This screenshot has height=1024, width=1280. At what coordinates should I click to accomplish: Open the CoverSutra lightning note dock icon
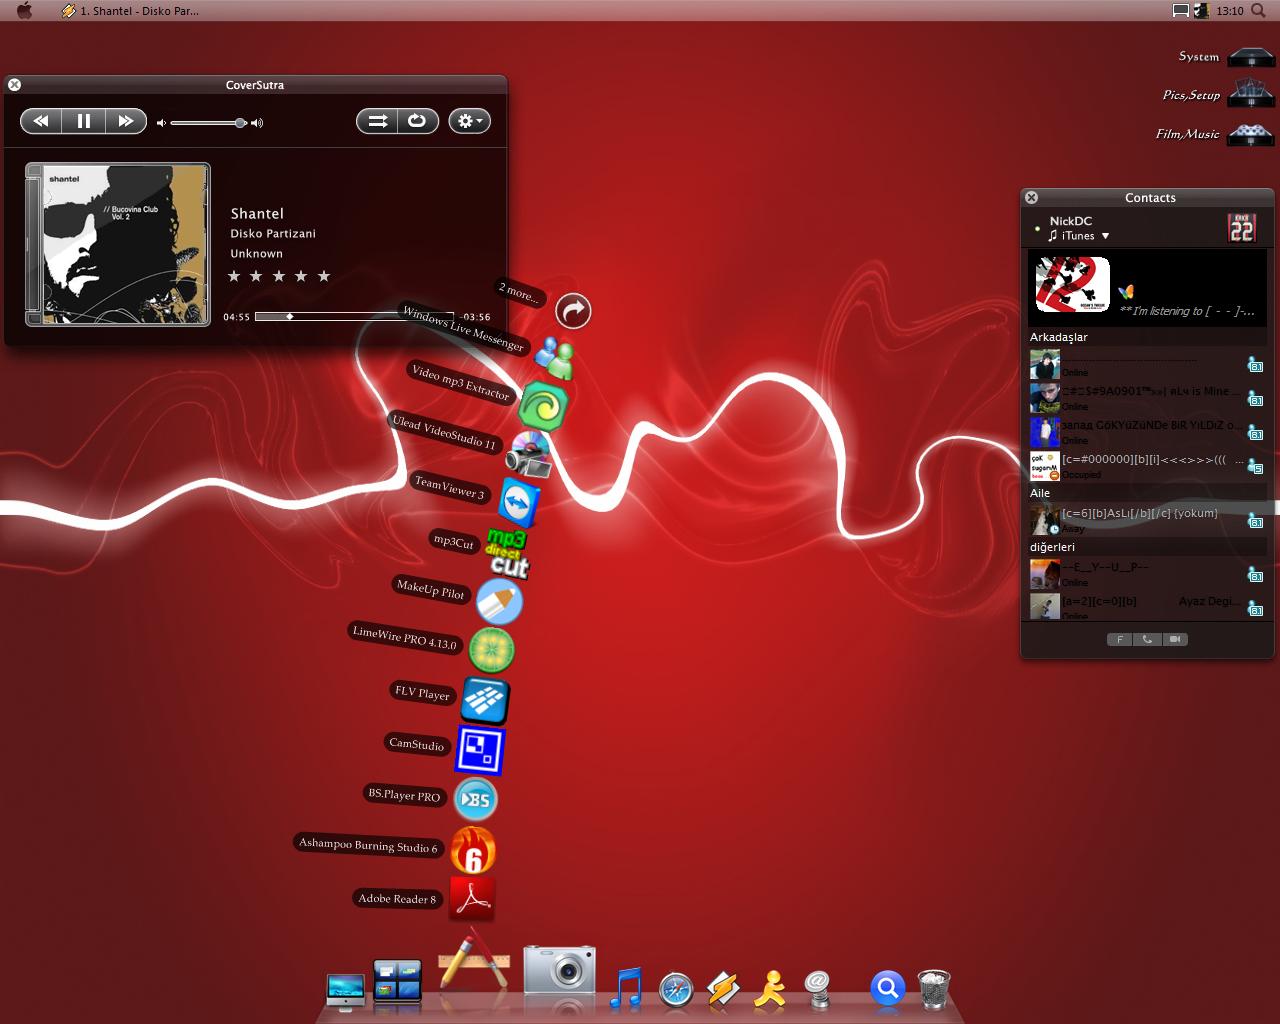click(x=723, y=989)
